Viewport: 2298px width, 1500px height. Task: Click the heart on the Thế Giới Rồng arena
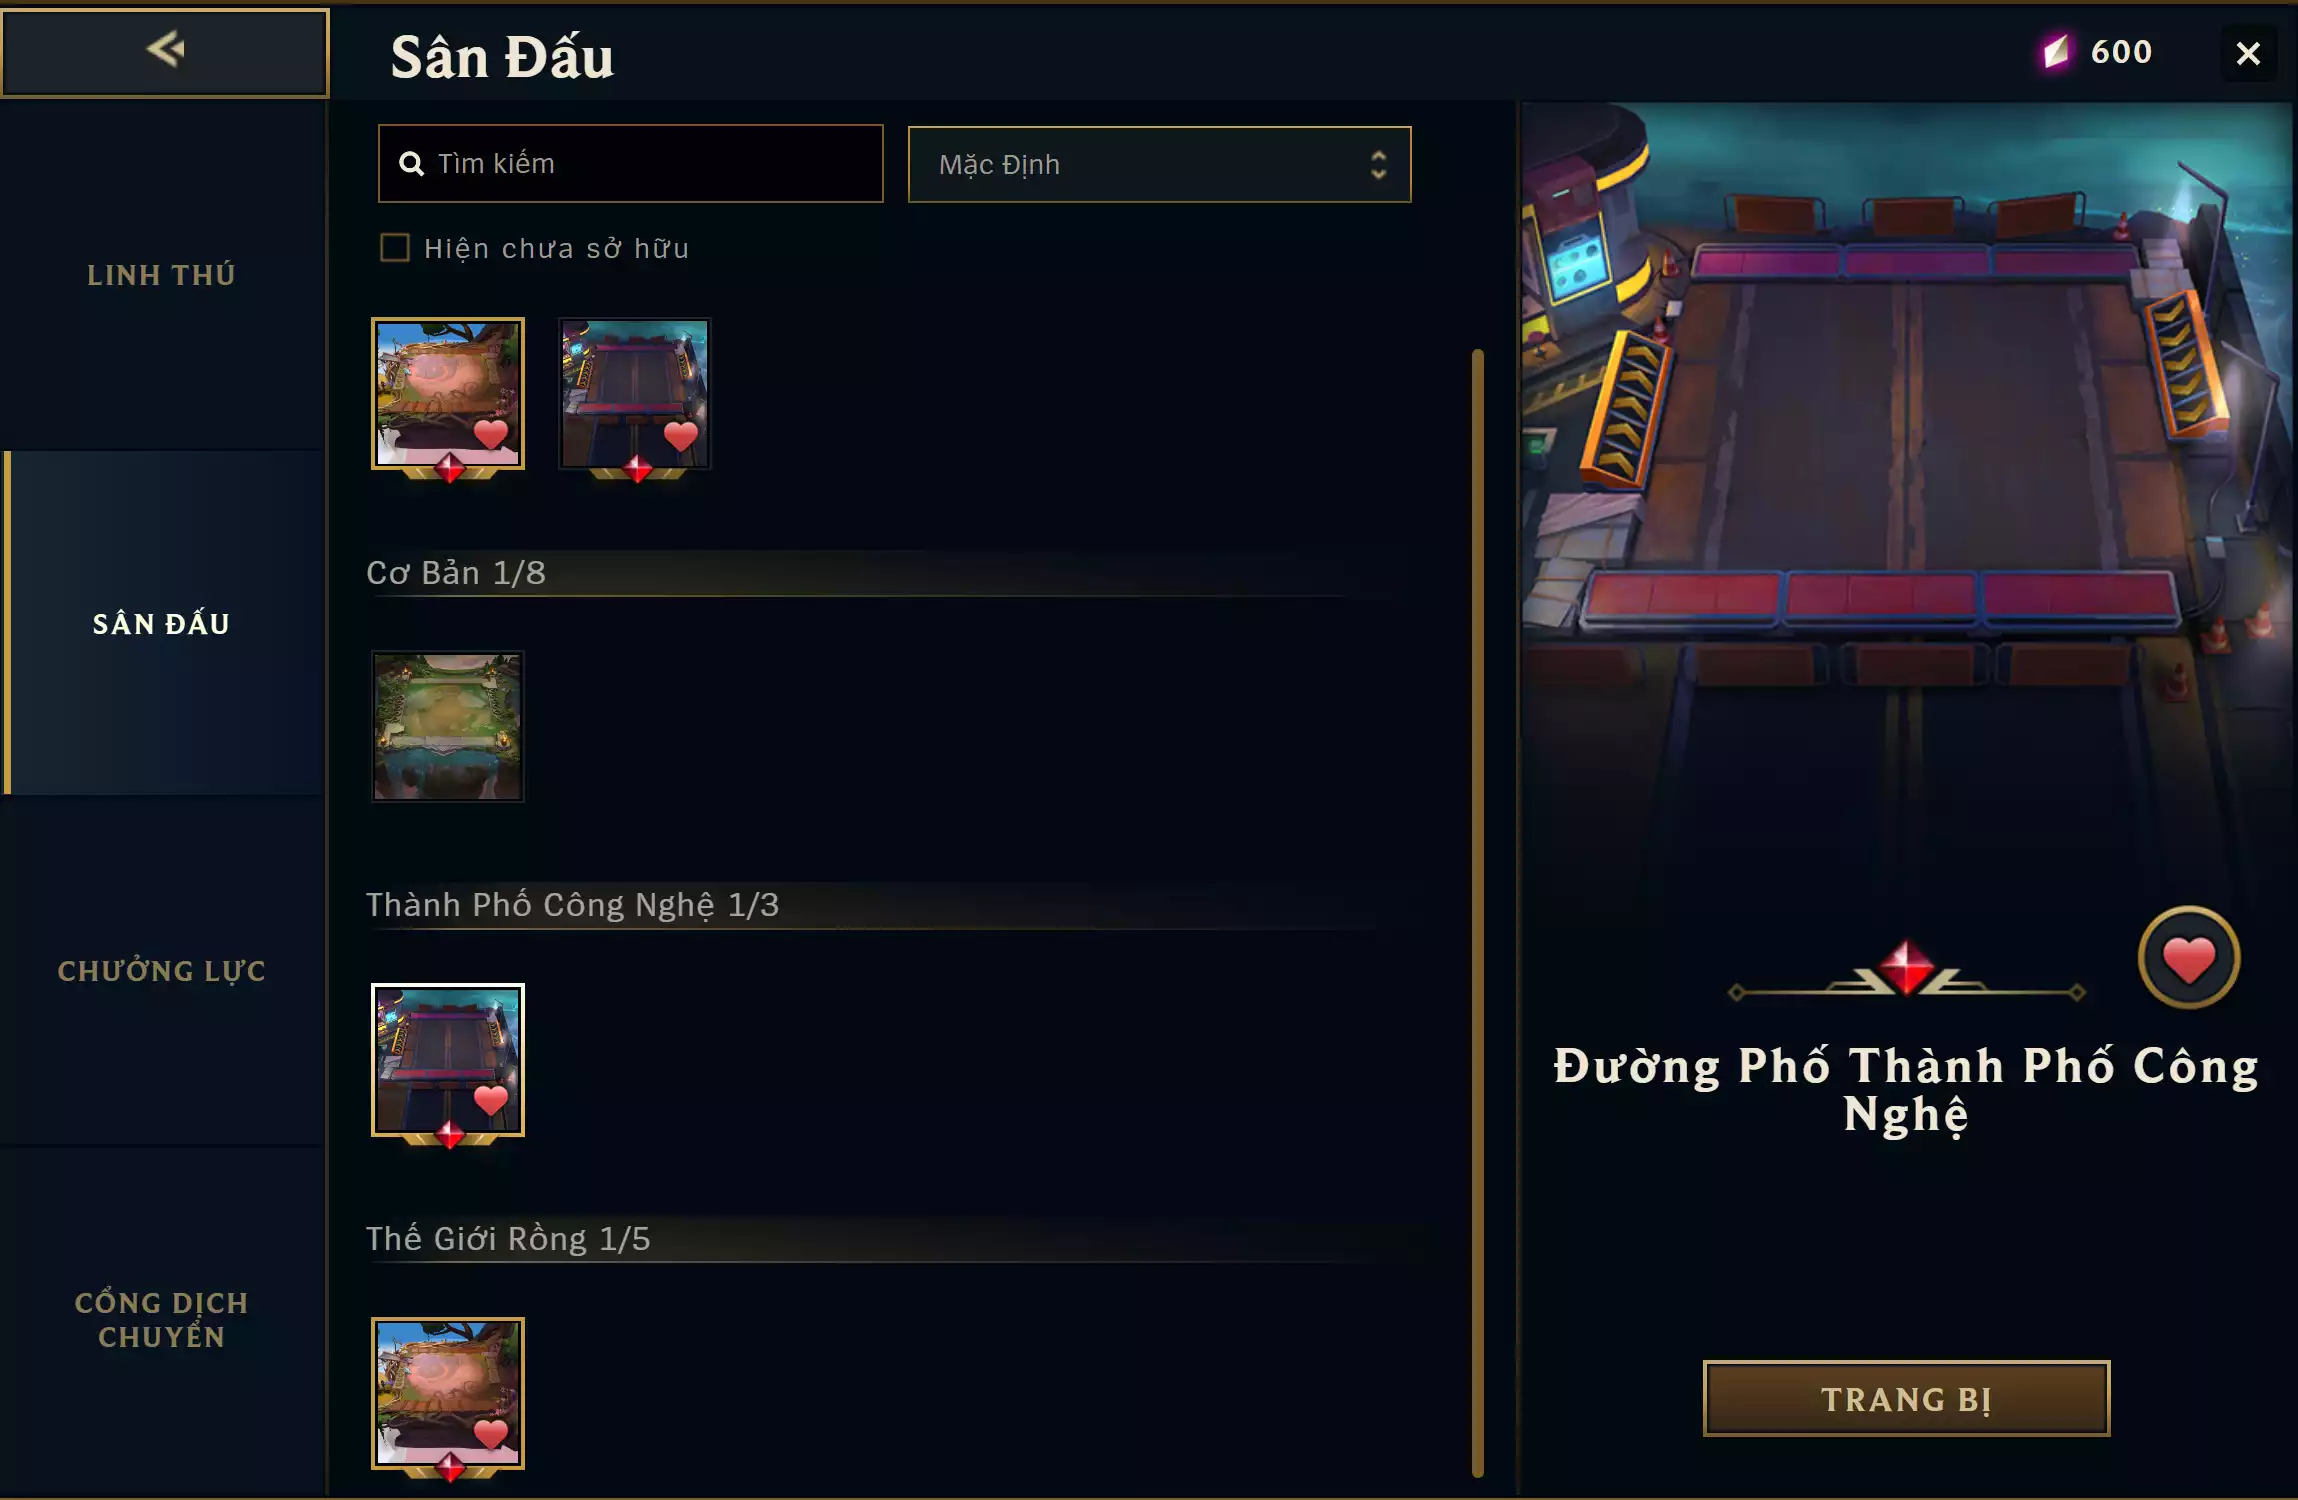tap(490, 1433)
